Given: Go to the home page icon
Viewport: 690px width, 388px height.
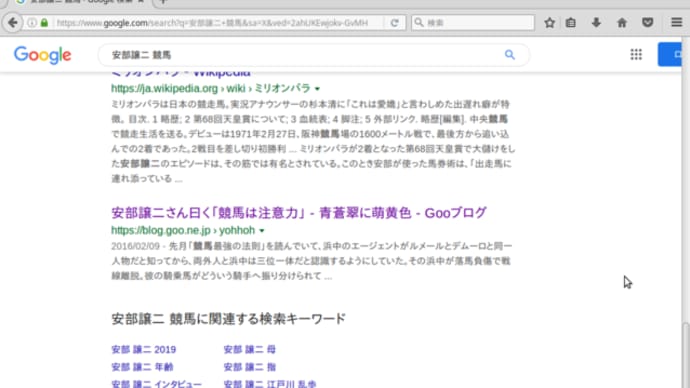Looking at the screenshot, I should point(622,22).
